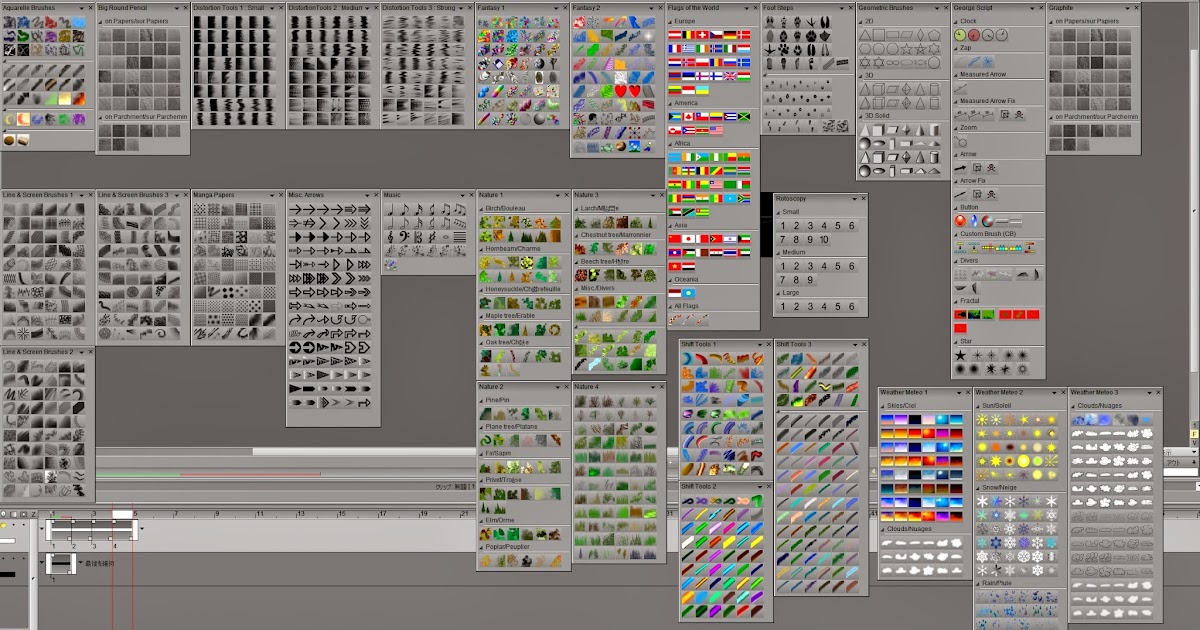
Task: Choose the United Kingdom flag in Europe section
Action: 730,76
